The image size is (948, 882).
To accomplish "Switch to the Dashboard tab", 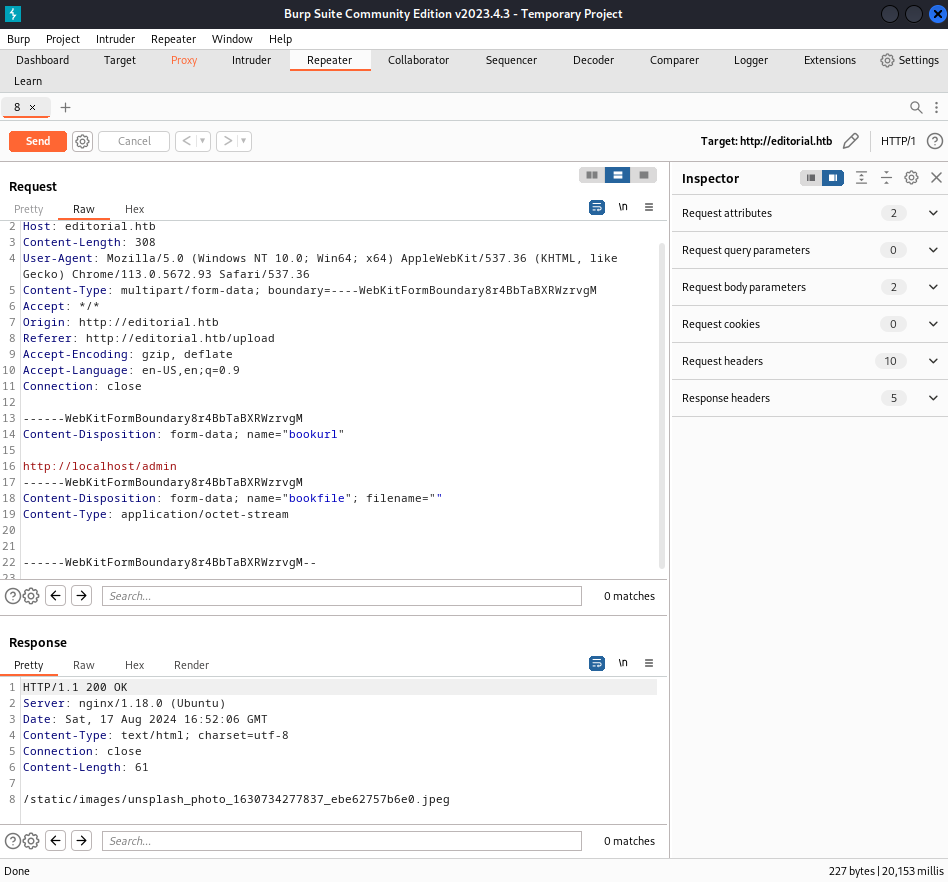I will click(42, 60).
